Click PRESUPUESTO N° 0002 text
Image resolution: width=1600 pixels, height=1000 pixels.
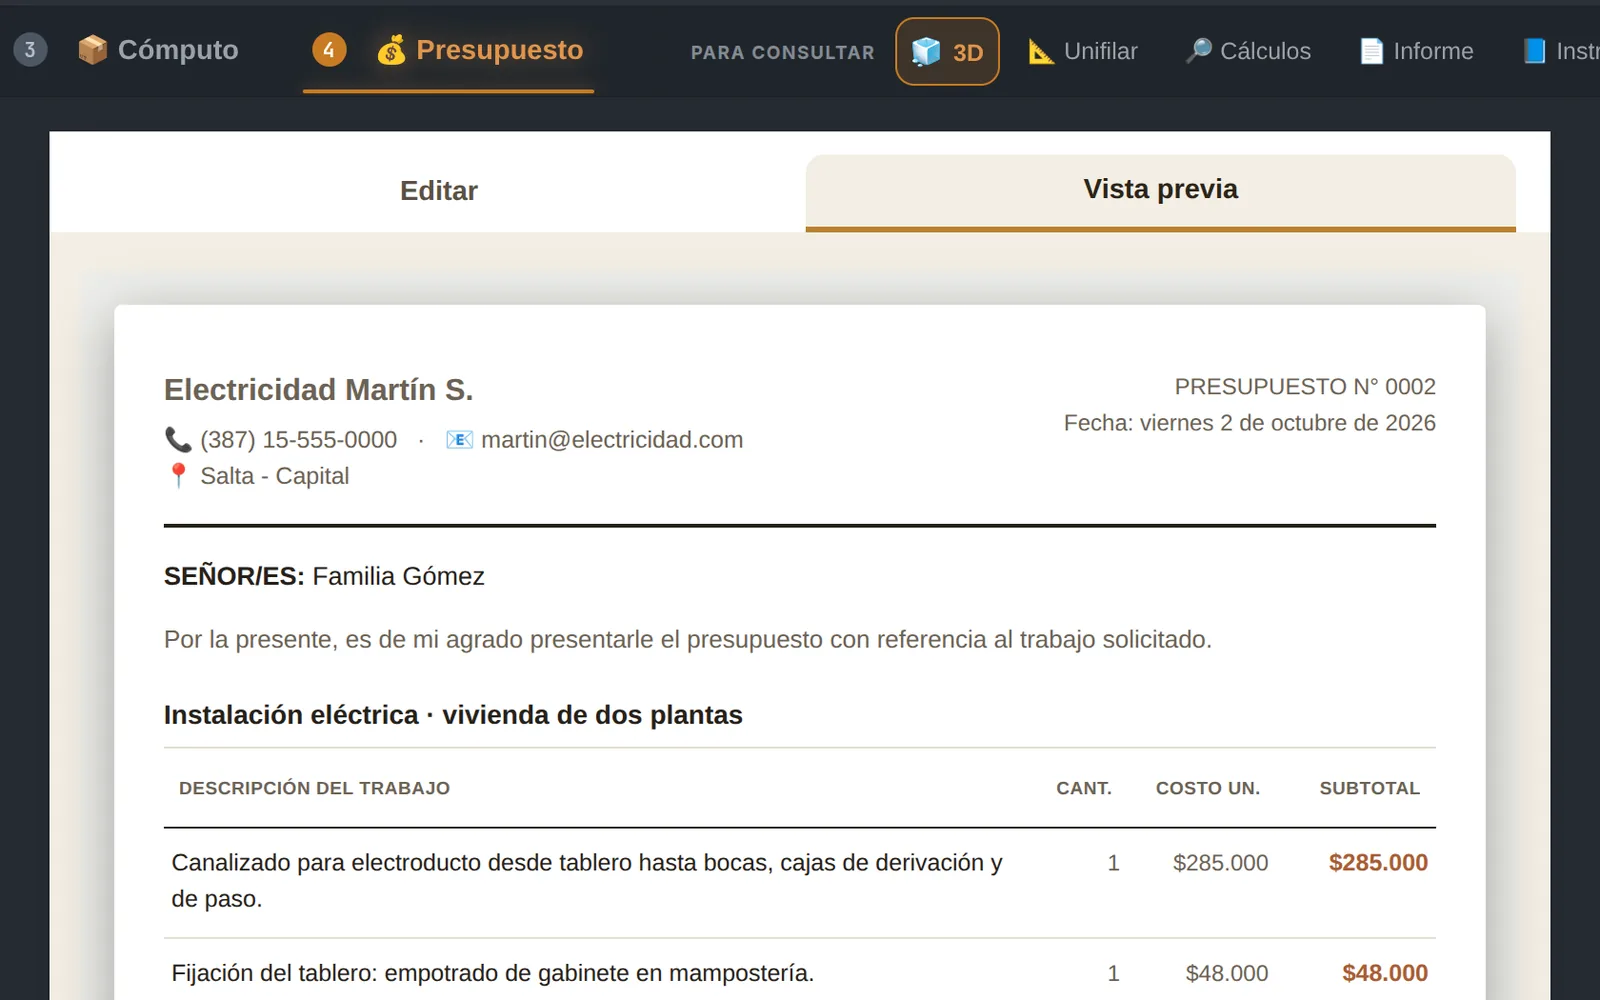(1305, 387)
